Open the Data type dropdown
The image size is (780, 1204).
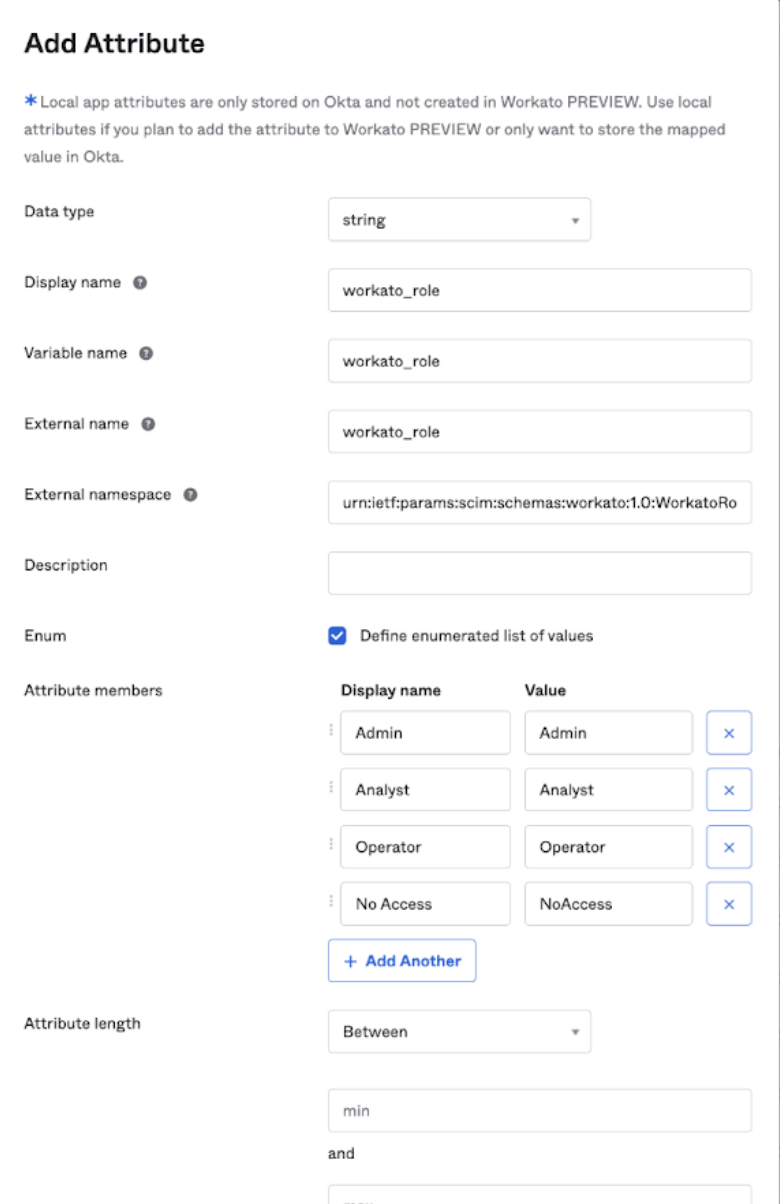459,220
